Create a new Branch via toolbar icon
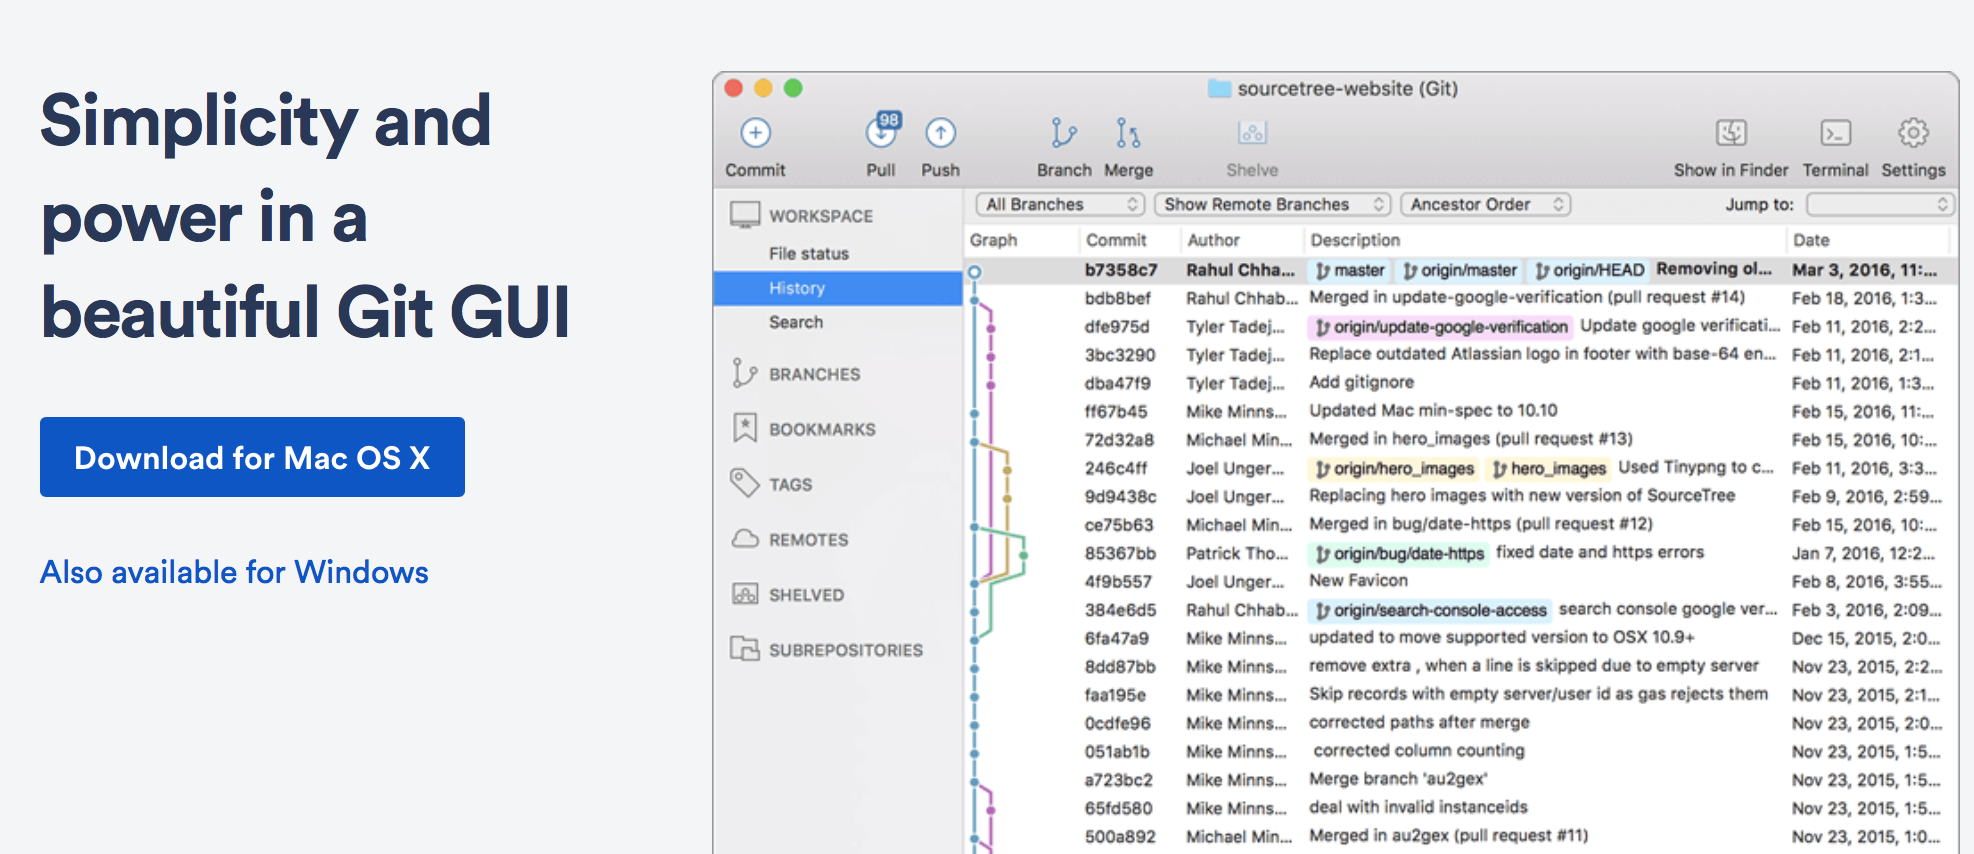The width and height of the screenshot is (1974, 854). [x=1063, y=132]
